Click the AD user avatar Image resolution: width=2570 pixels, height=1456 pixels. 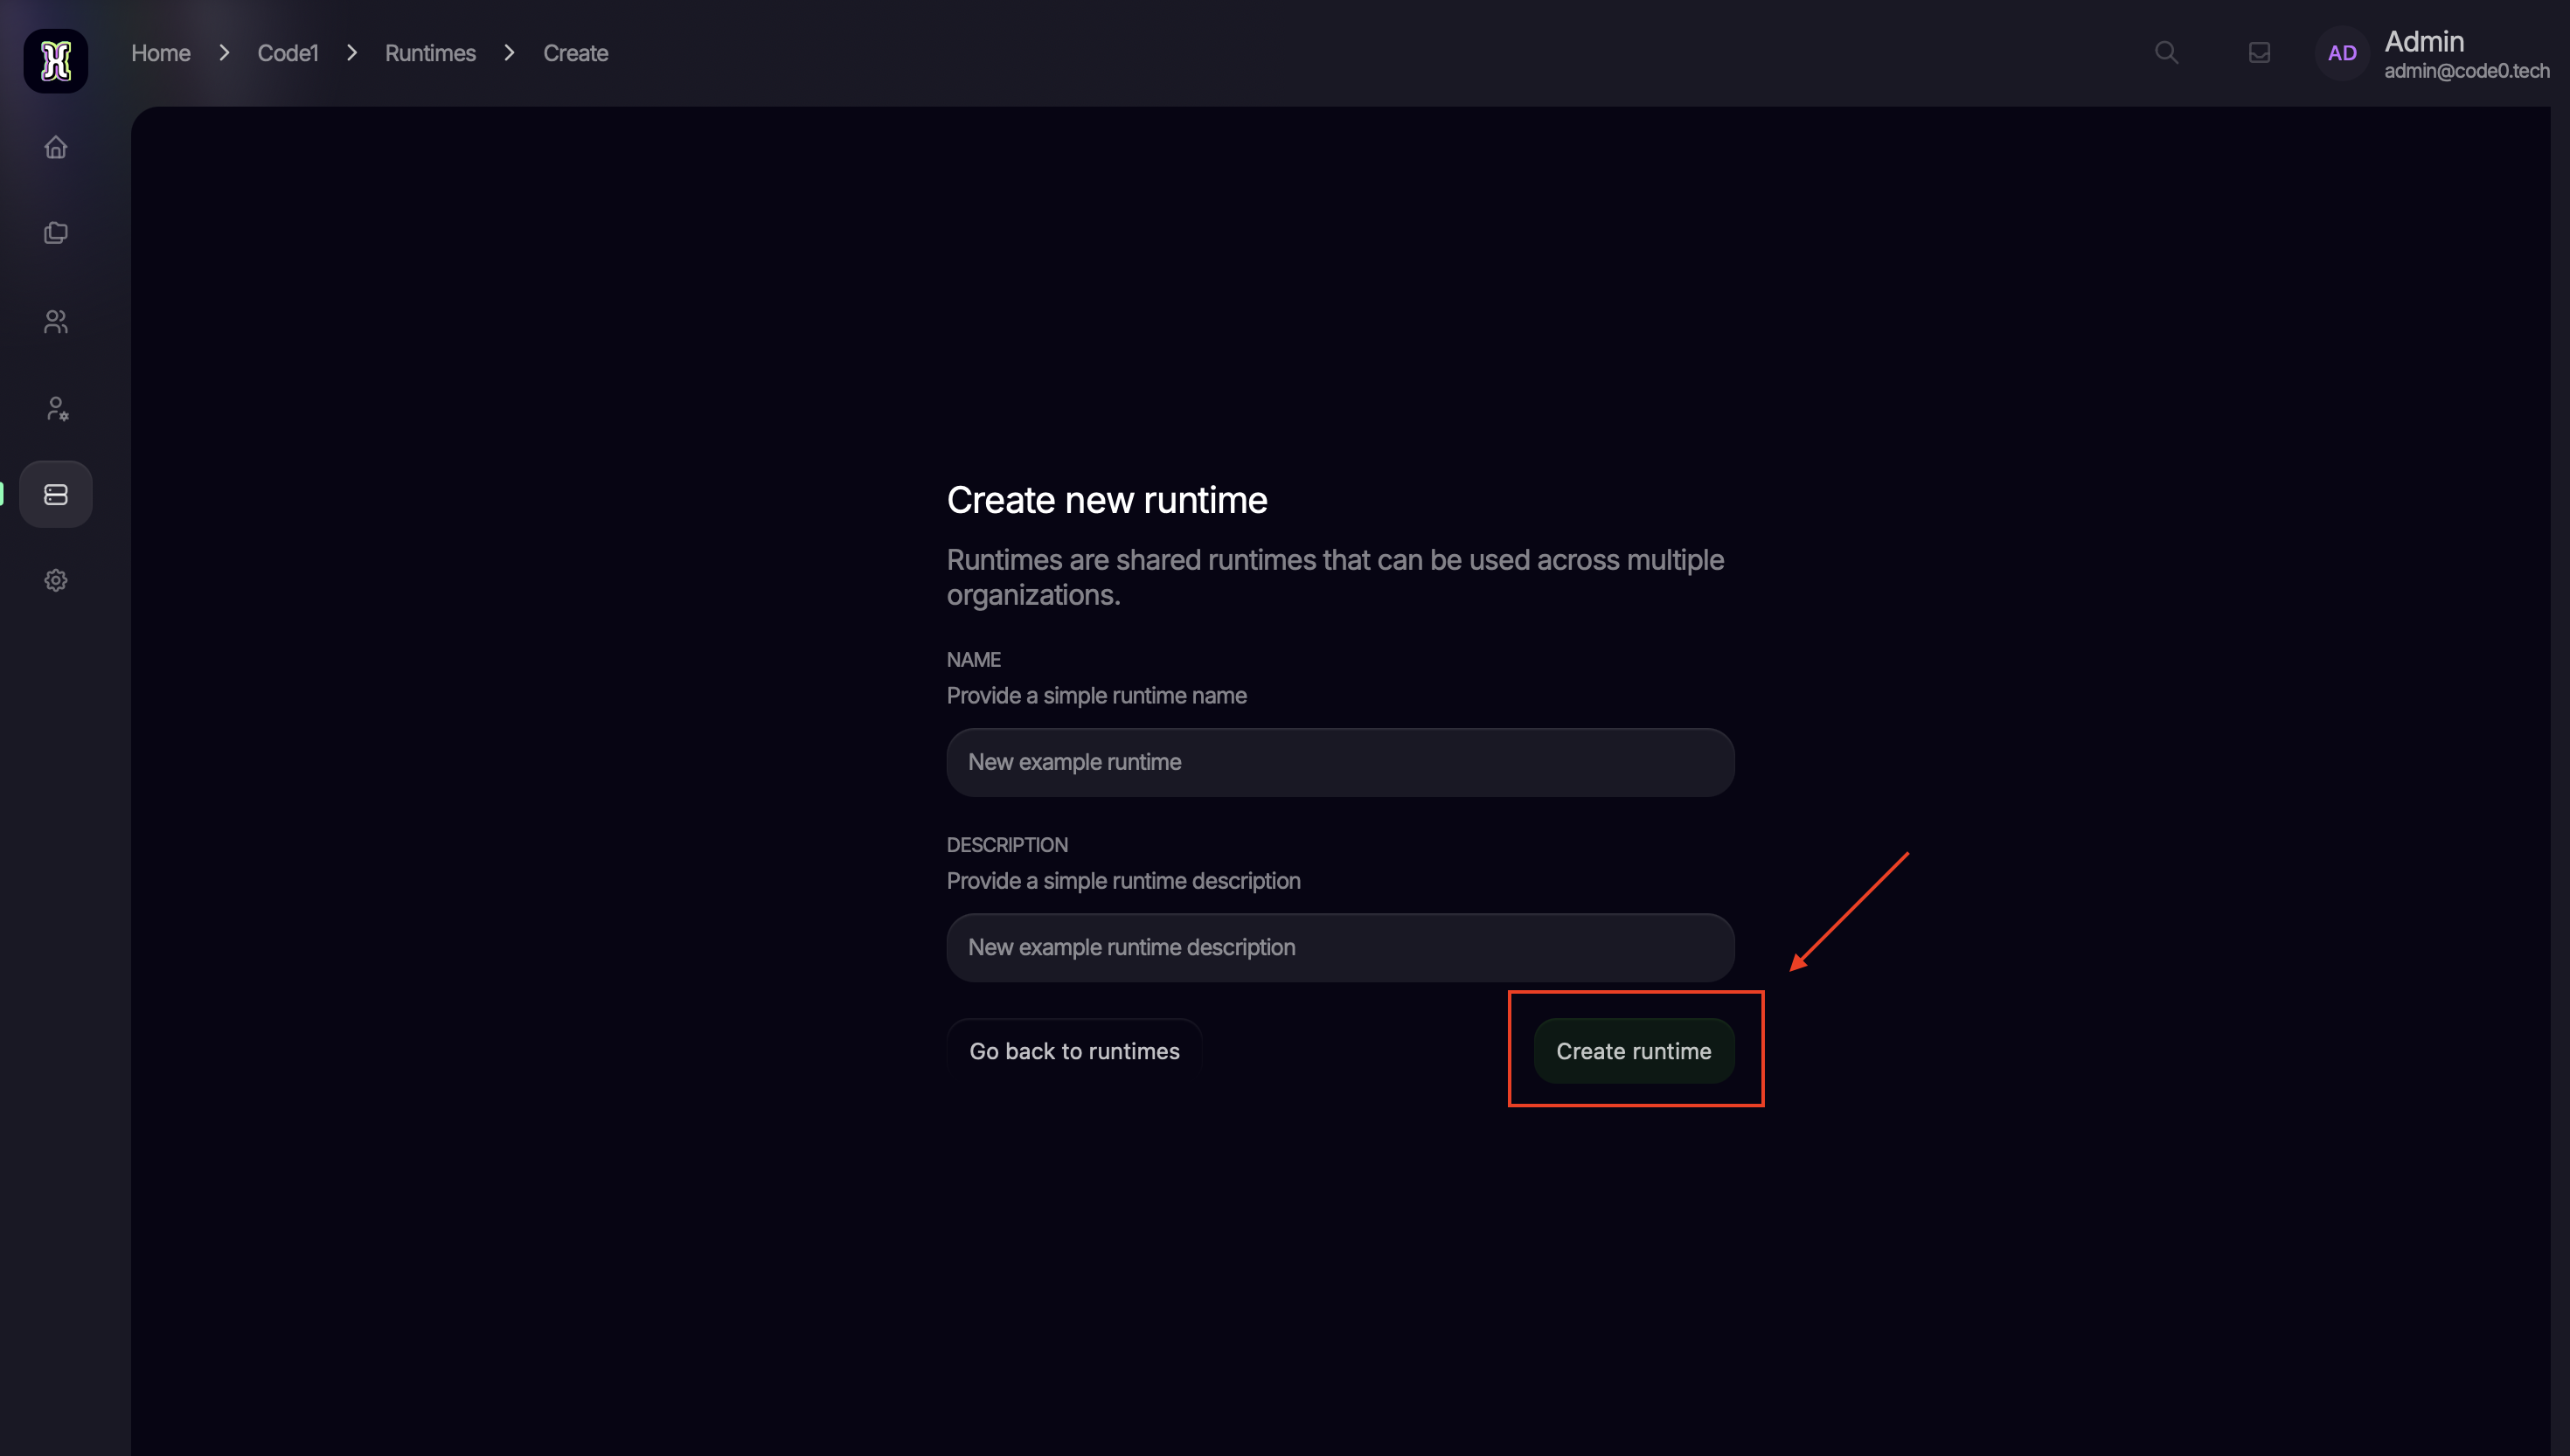pyautogui.click(x=2342, y=54)
